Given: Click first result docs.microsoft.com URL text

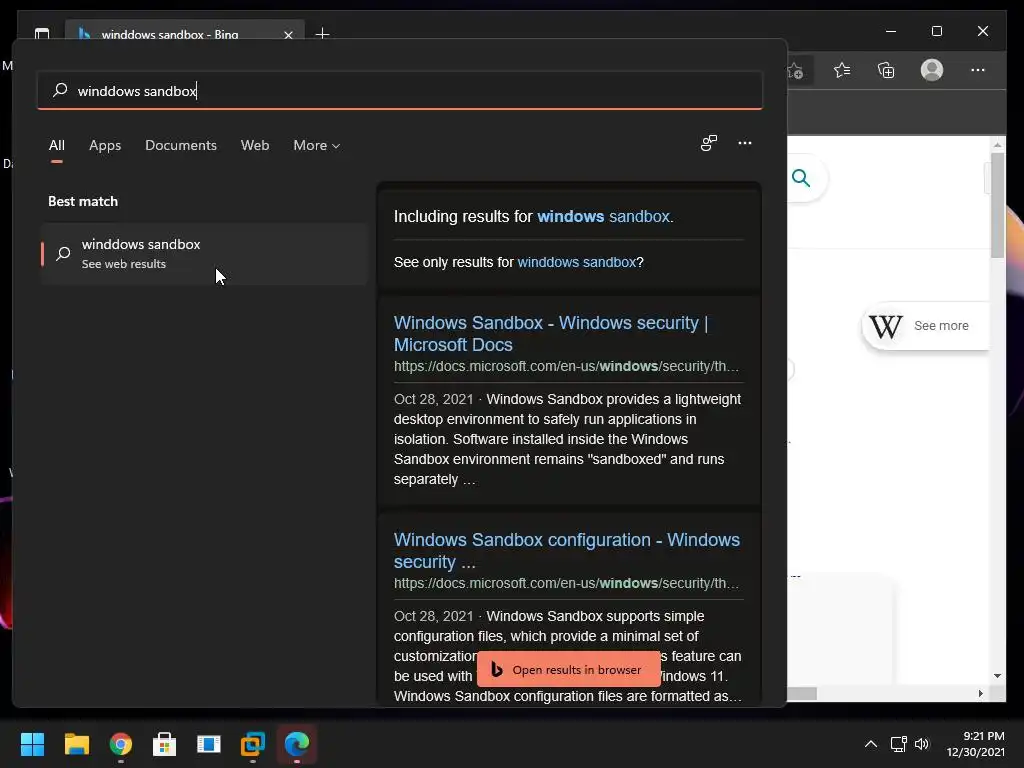Looking at the screenshot, I should tap(566, 366).
